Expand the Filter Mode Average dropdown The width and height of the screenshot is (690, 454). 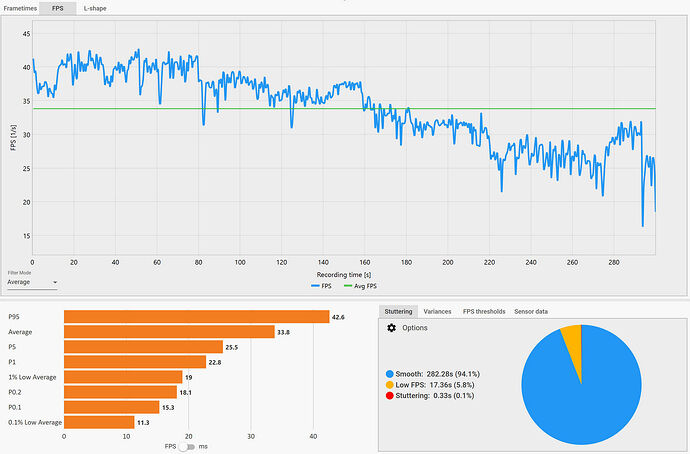(32, 282)
